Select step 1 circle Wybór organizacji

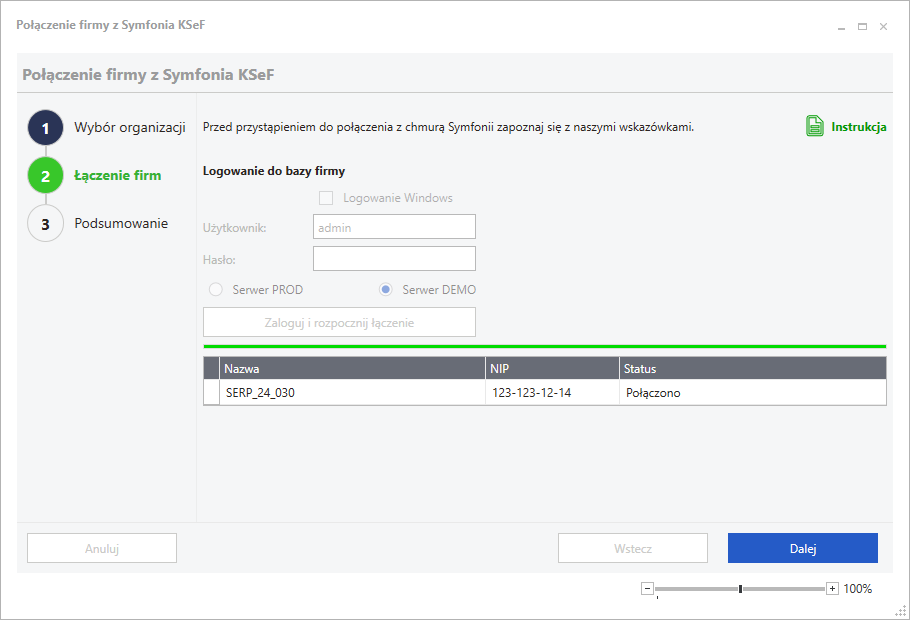(x=45, y=128)
